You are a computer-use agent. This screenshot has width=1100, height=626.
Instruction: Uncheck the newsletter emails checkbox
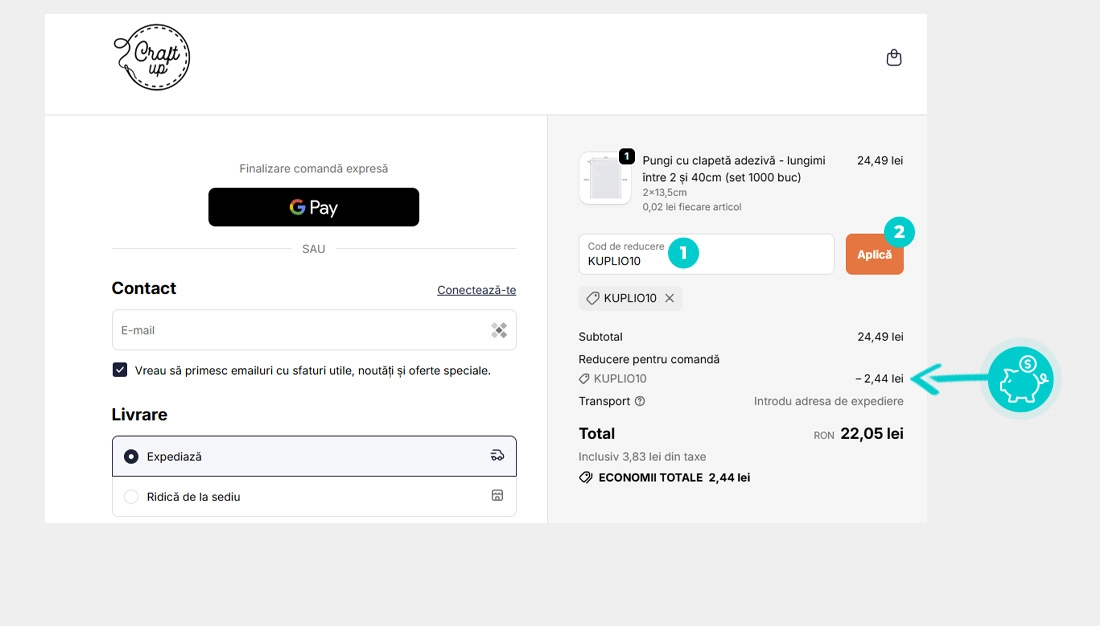click(x=120, y=370)
